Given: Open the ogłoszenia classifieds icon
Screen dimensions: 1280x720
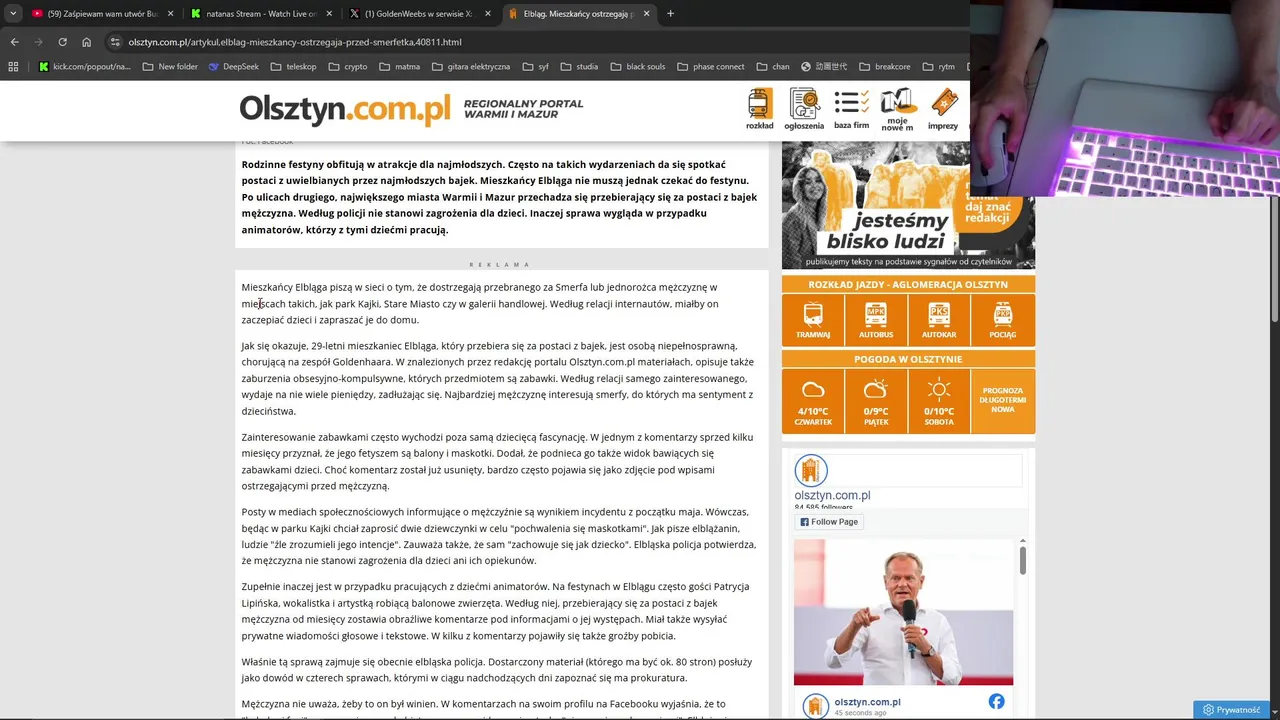Looking at the screenshot, I should (x=804, y=109).
